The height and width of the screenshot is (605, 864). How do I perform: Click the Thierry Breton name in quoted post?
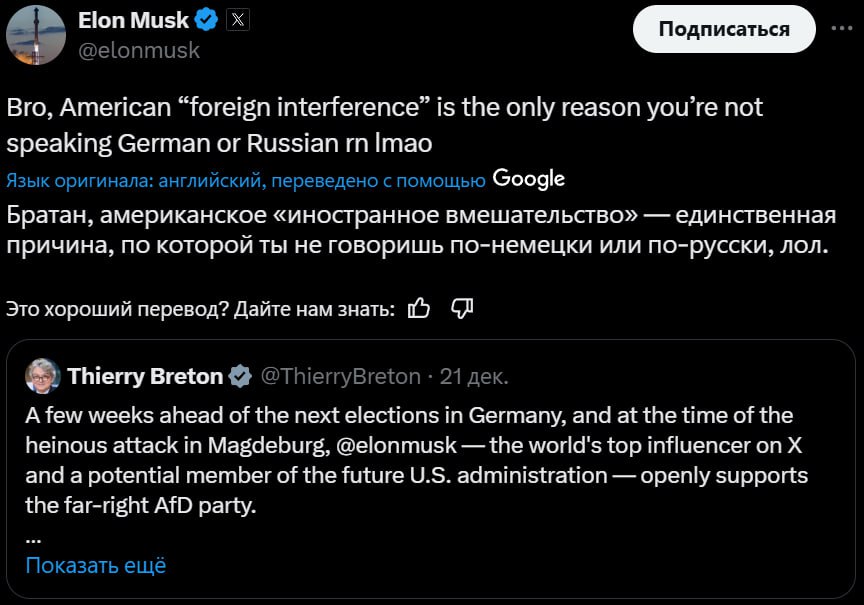click(x=145, y=377)
